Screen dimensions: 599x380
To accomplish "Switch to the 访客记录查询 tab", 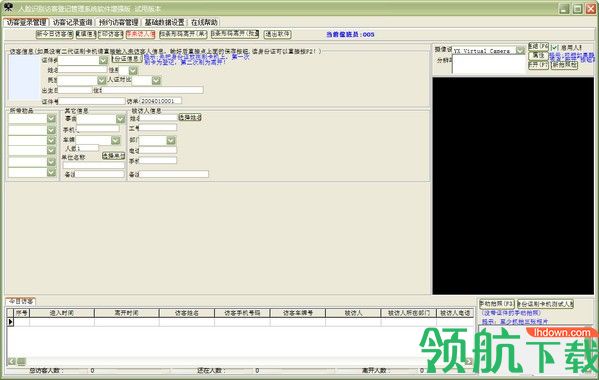I will 73,23.
